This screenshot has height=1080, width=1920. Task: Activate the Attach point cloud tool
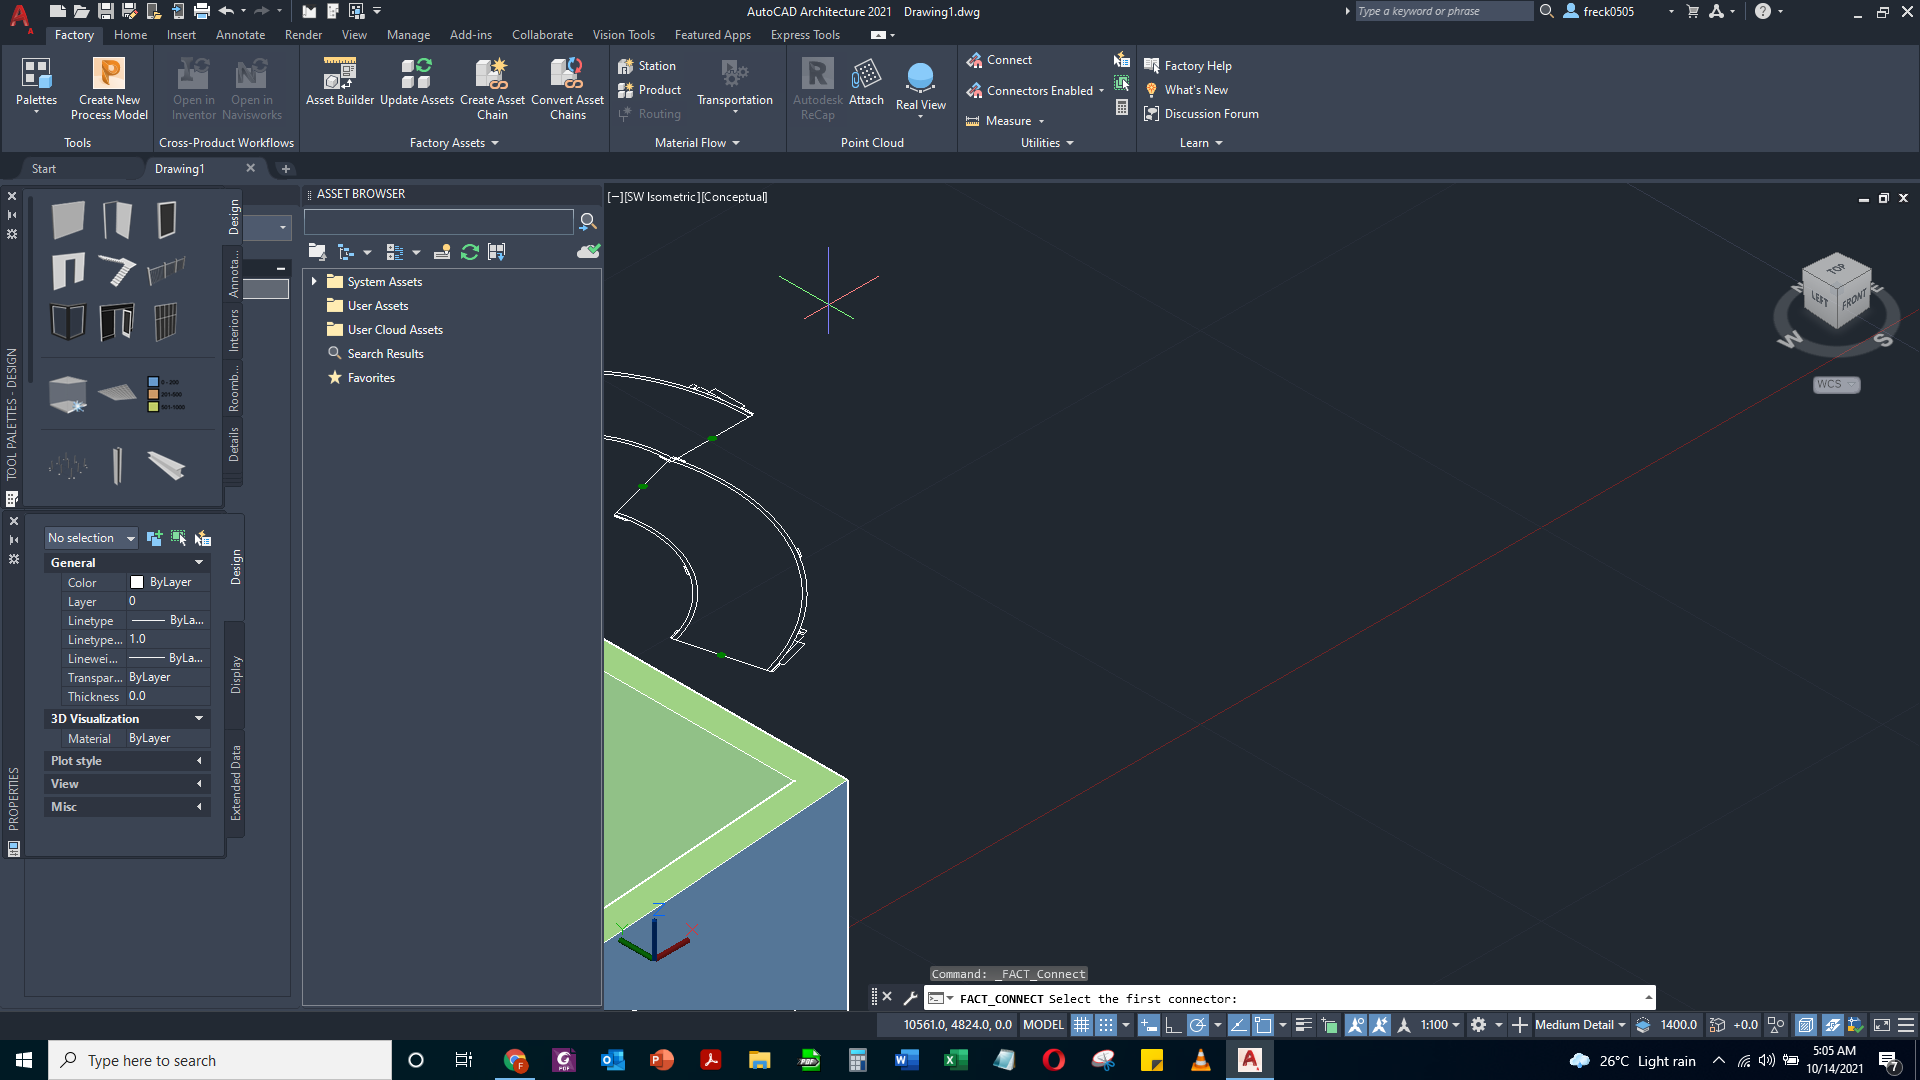click(866, 87)
